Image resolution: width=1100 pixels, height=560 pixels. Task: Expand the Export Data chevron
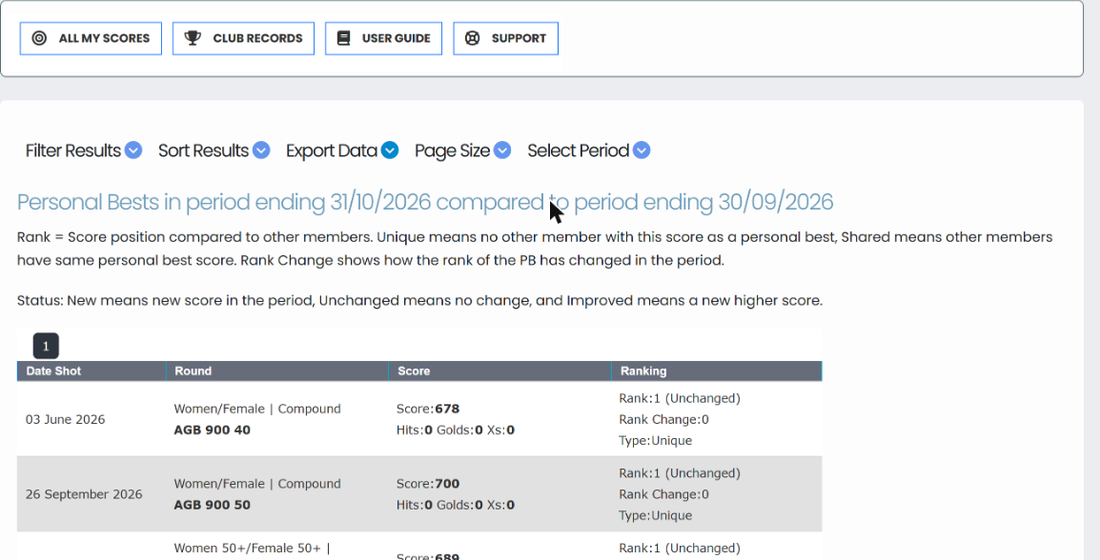[390, 150]
